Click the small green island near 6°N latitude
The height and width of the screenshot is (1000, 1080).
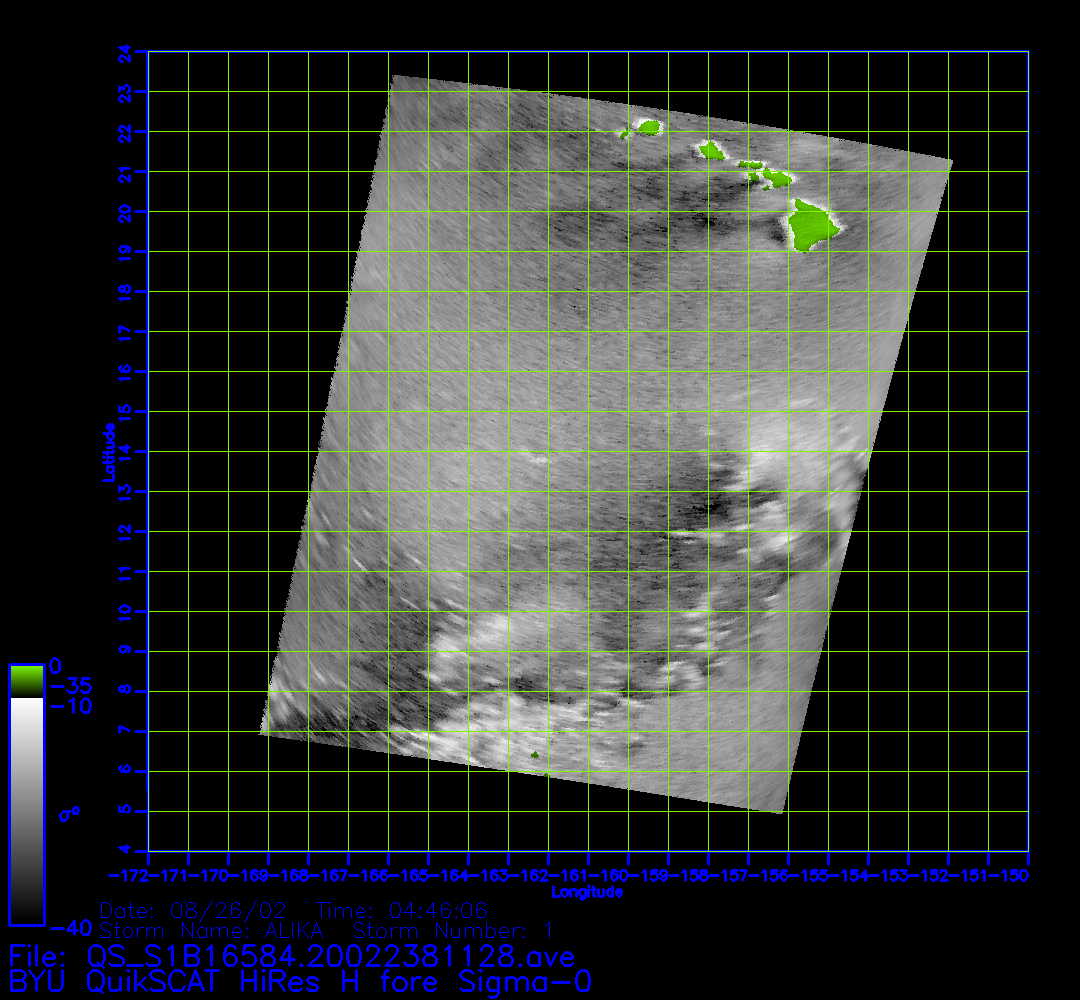point(535,755)
